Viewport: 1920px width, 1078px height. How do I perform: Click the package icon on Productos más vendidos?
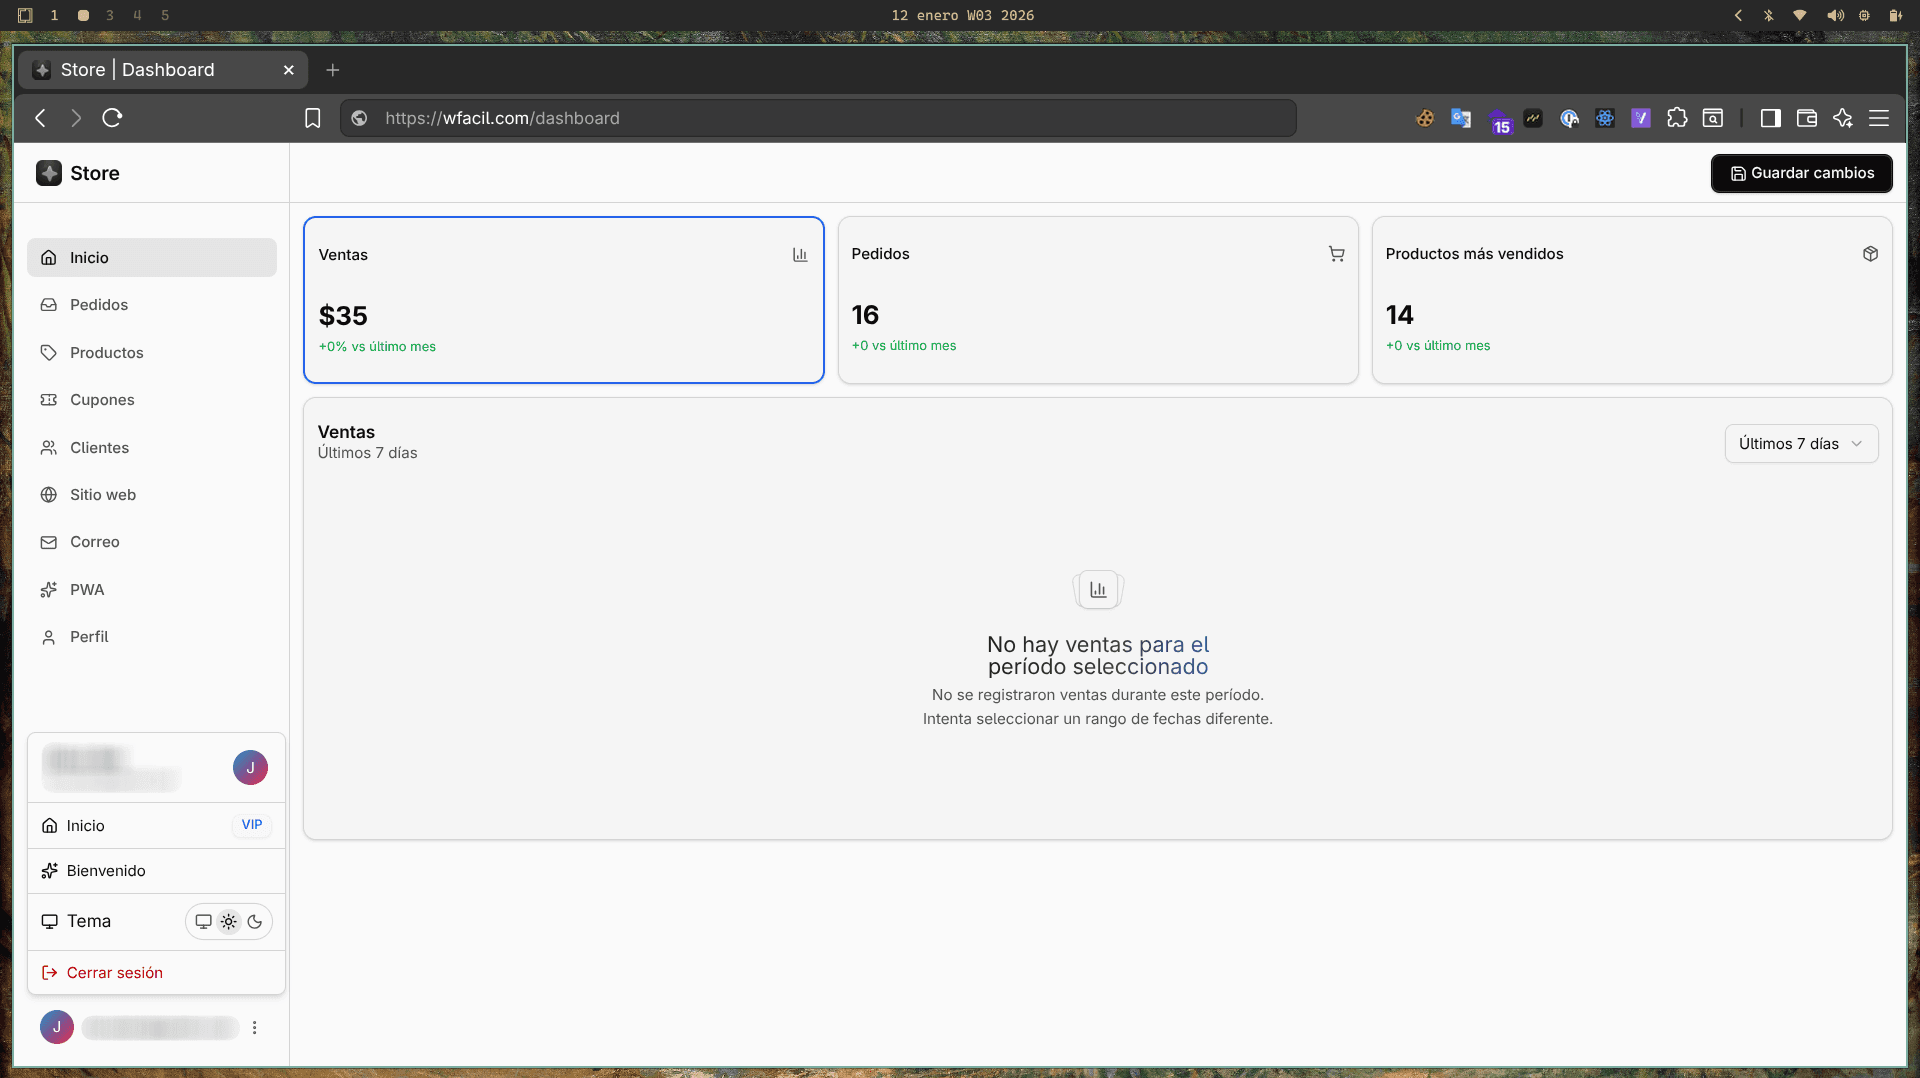(x=1871, y=253)
